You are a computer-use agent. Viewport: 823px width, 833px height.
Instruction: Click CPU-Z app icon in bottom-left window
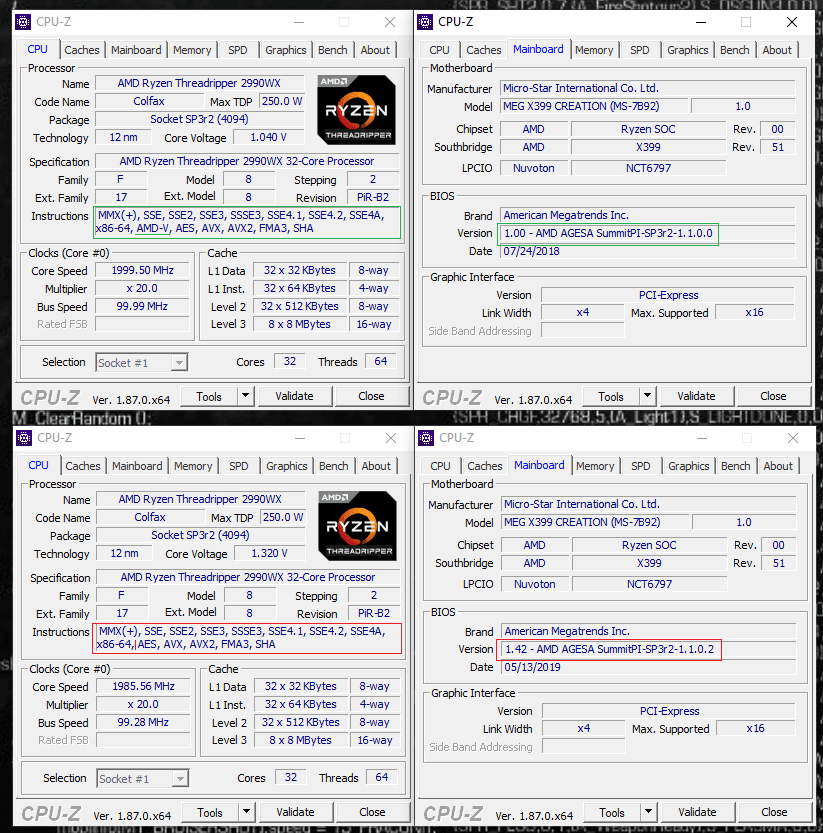[24, 438]
